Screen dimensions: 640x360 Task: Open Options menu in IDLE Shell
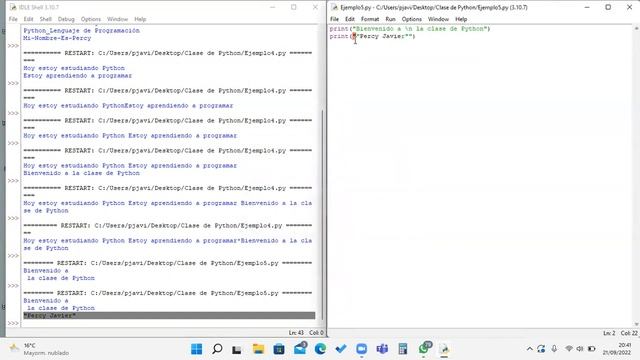[x=91, y=19]
